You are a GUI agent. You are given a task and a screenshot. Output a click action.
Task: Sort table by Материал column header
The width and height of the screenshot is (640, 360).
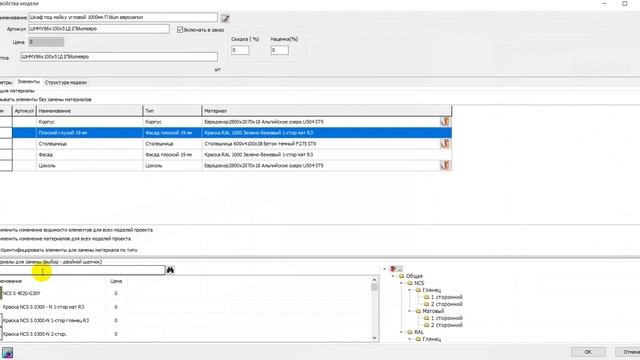point(327,111)
